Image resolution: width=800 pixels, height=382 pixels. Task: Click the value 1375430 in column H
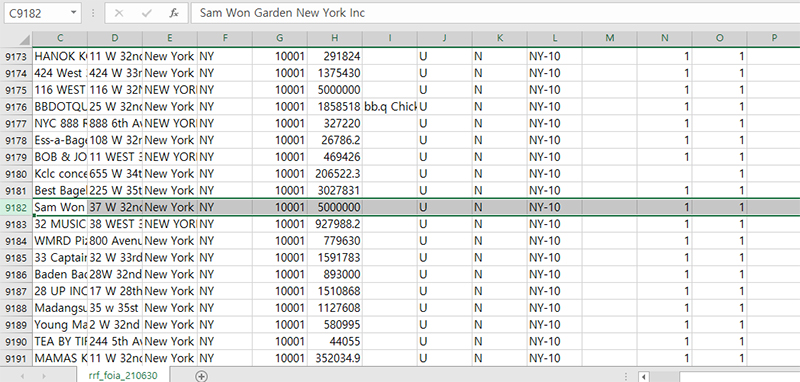(x=335, y=73)
